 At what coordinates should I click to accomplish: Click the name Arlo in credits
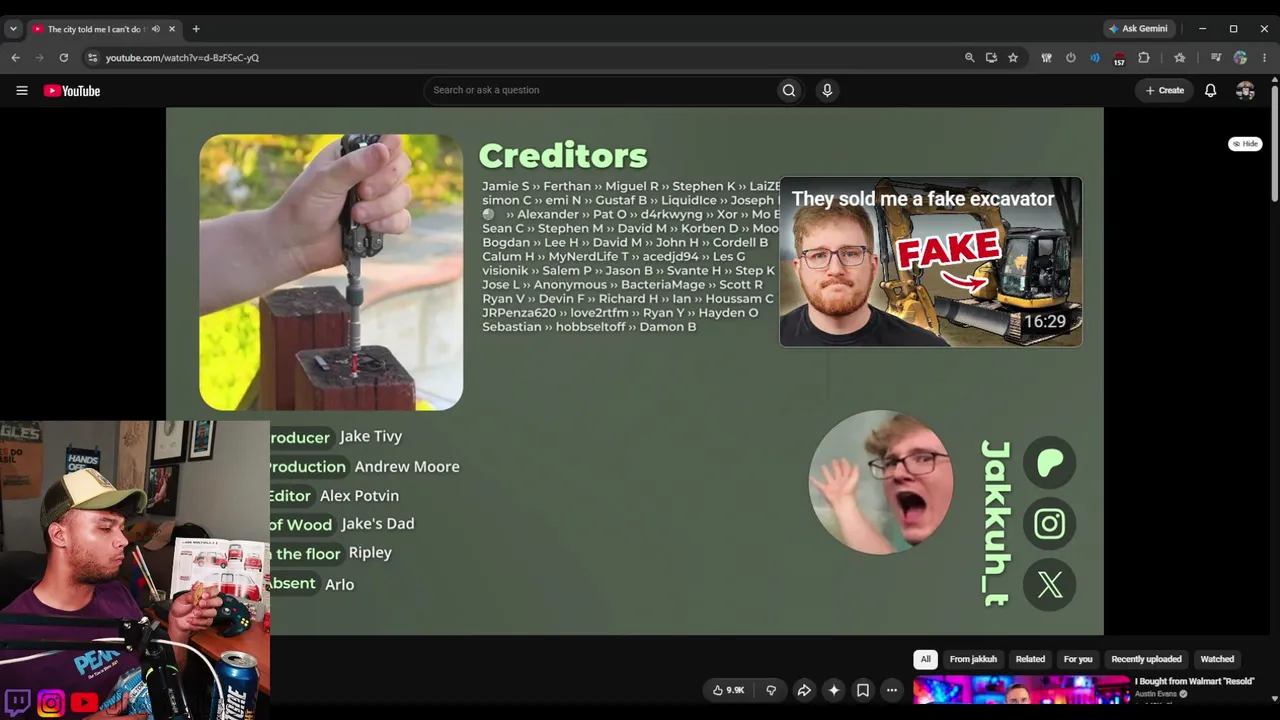click(340, 584)
